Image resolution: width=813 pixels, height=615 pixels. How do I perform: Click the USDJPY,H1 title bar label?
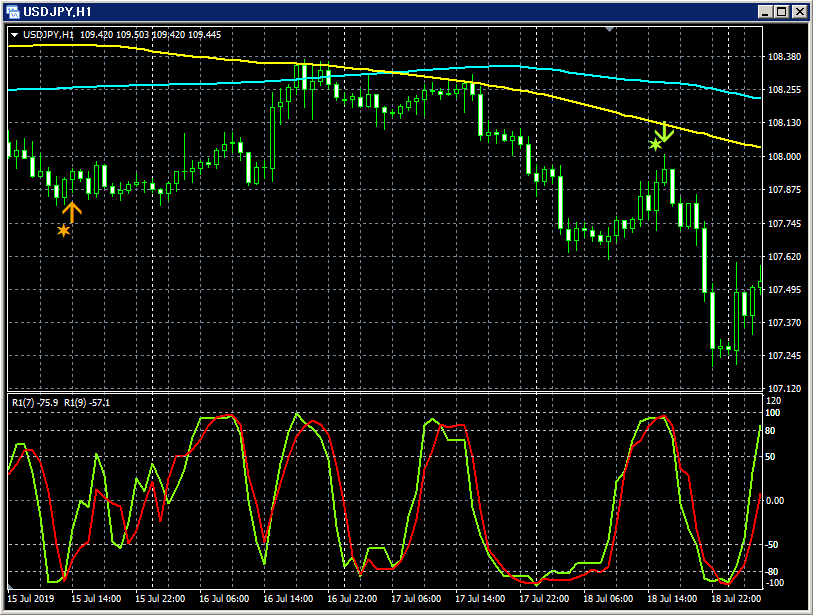point(55,13)
